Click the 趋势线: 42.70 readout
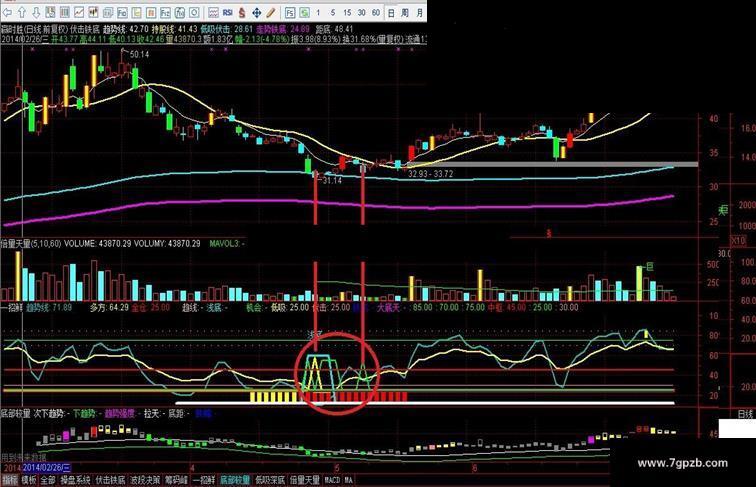756x487 pixels. click(125, 29)
